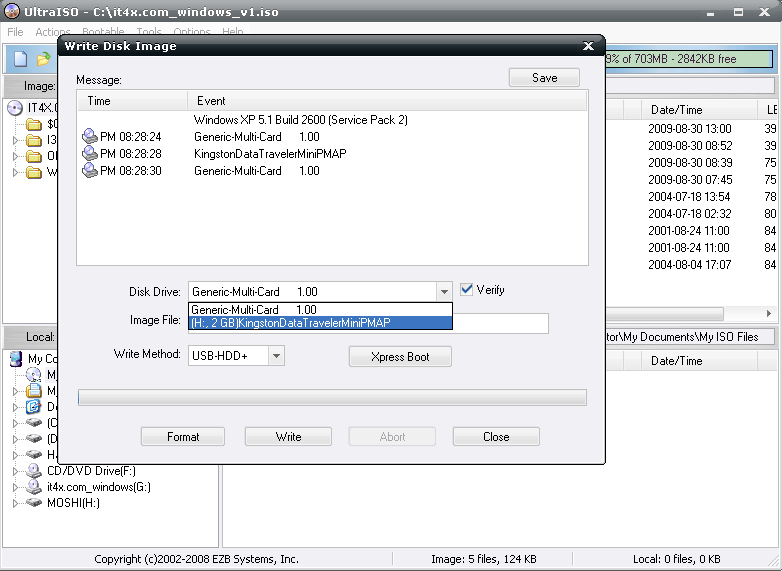Screen dimensions: 782x571
Task: Expand the MOSHI(H:) tree node
Action: tap(15, 503)
